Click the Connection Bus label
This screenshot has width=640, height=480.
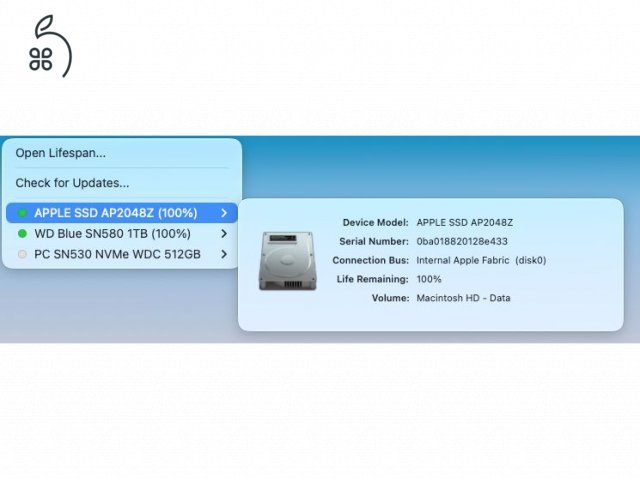pyautogui.click(x=371, y=260)
